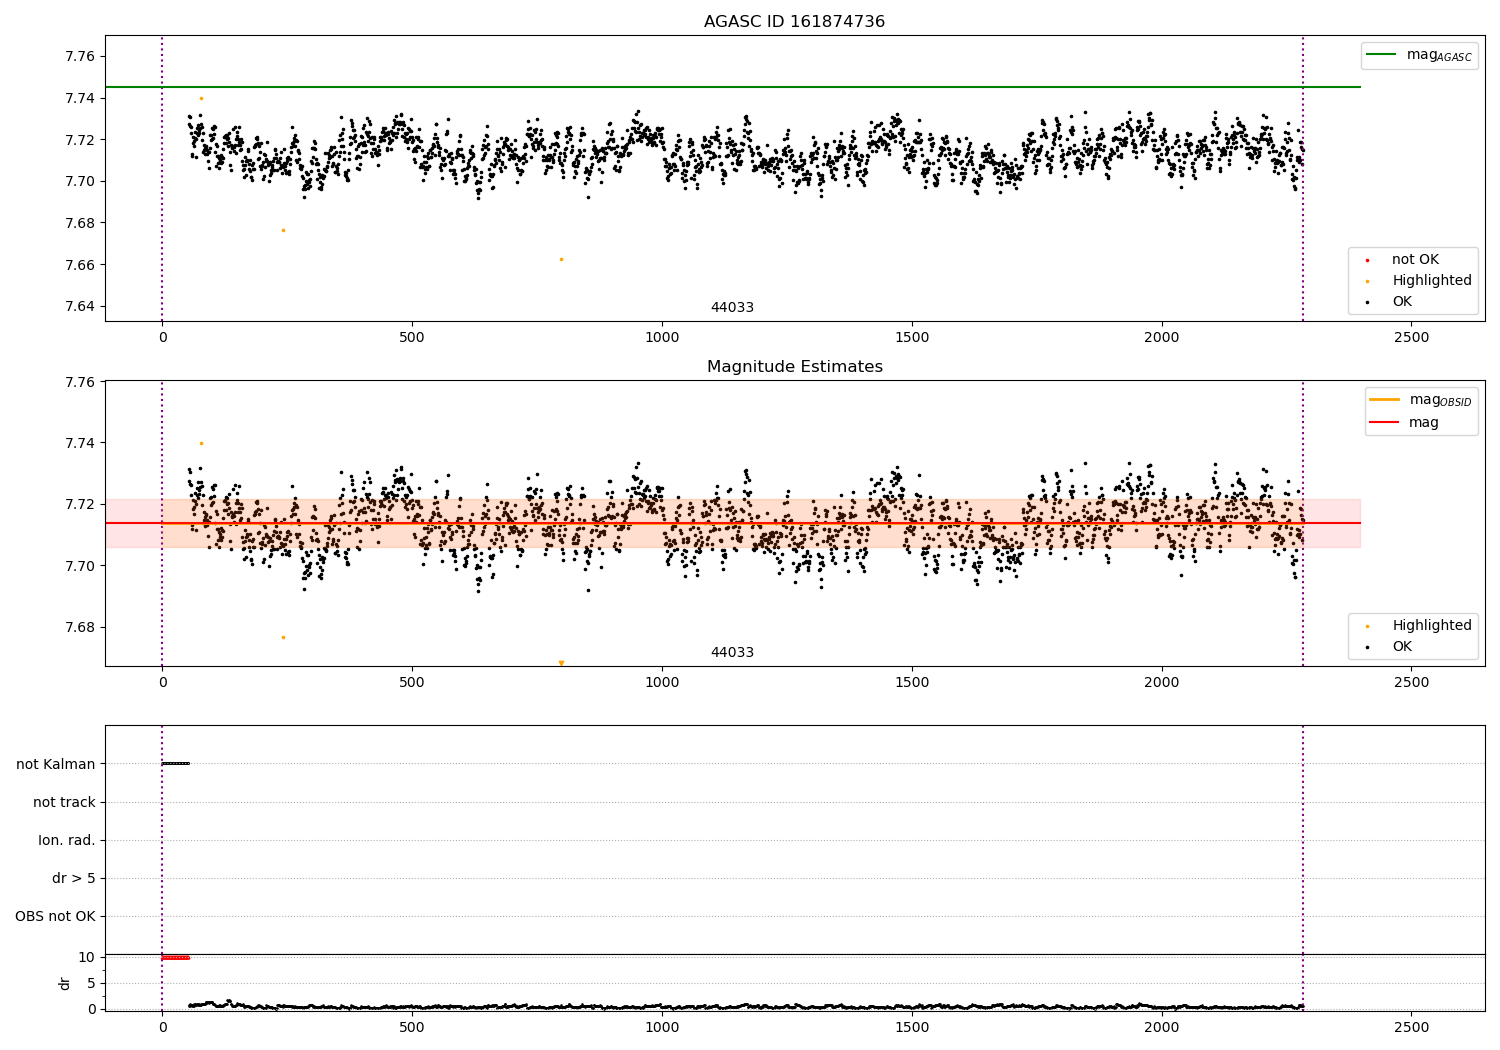The image size is (1500, 1050).
Task: Click the '44033' label in AGASC ID plot
Action: click(x=732, y=307)
